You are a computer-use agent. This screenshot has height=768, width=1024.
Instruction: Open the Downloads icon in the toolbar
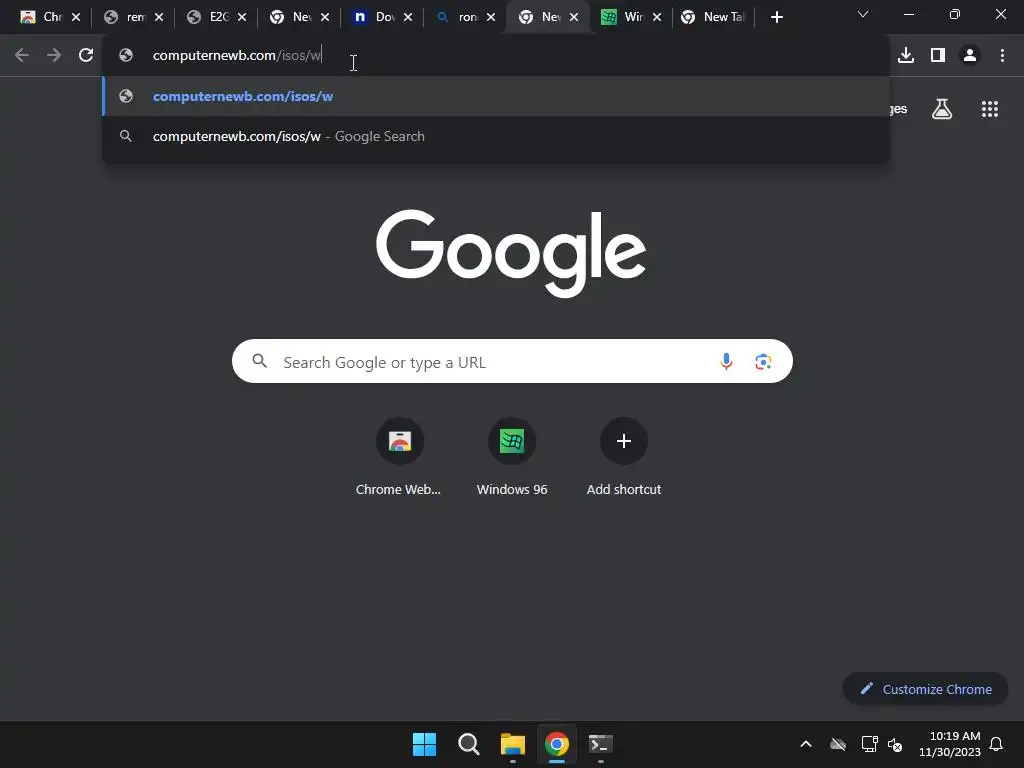[906, 56]
